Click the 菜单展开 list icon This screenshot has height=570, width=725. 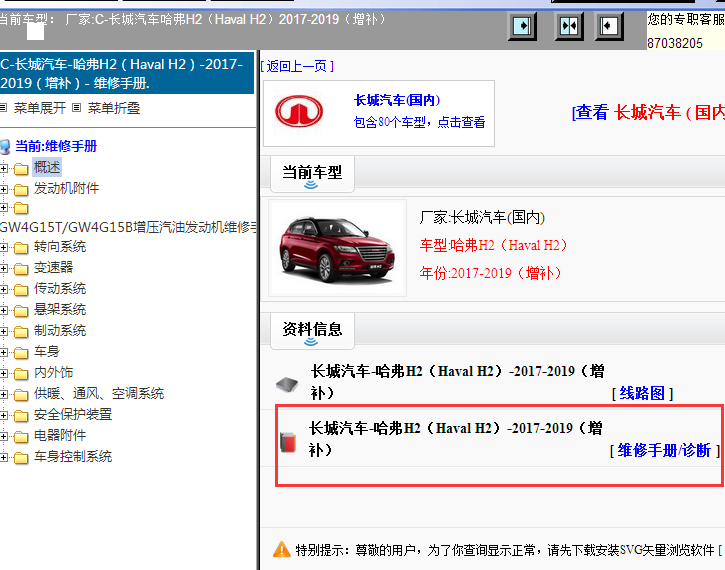(3, 108)
